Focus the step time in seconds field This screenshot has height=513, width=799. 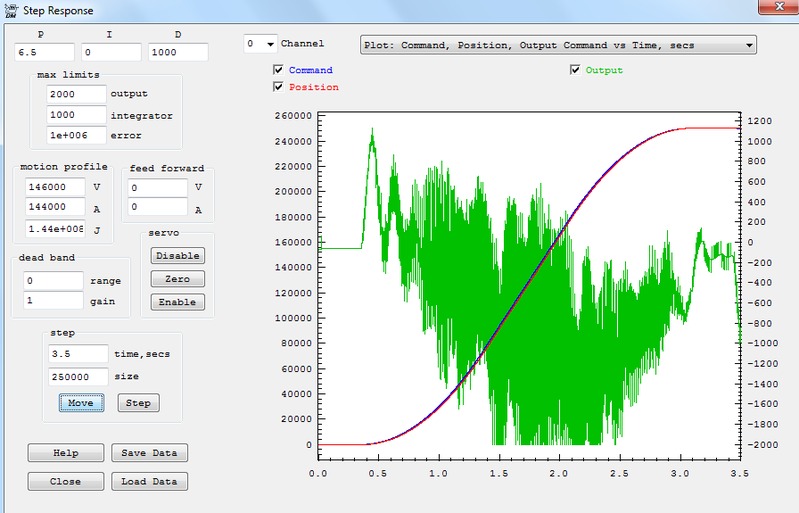(x=78, y=354)
